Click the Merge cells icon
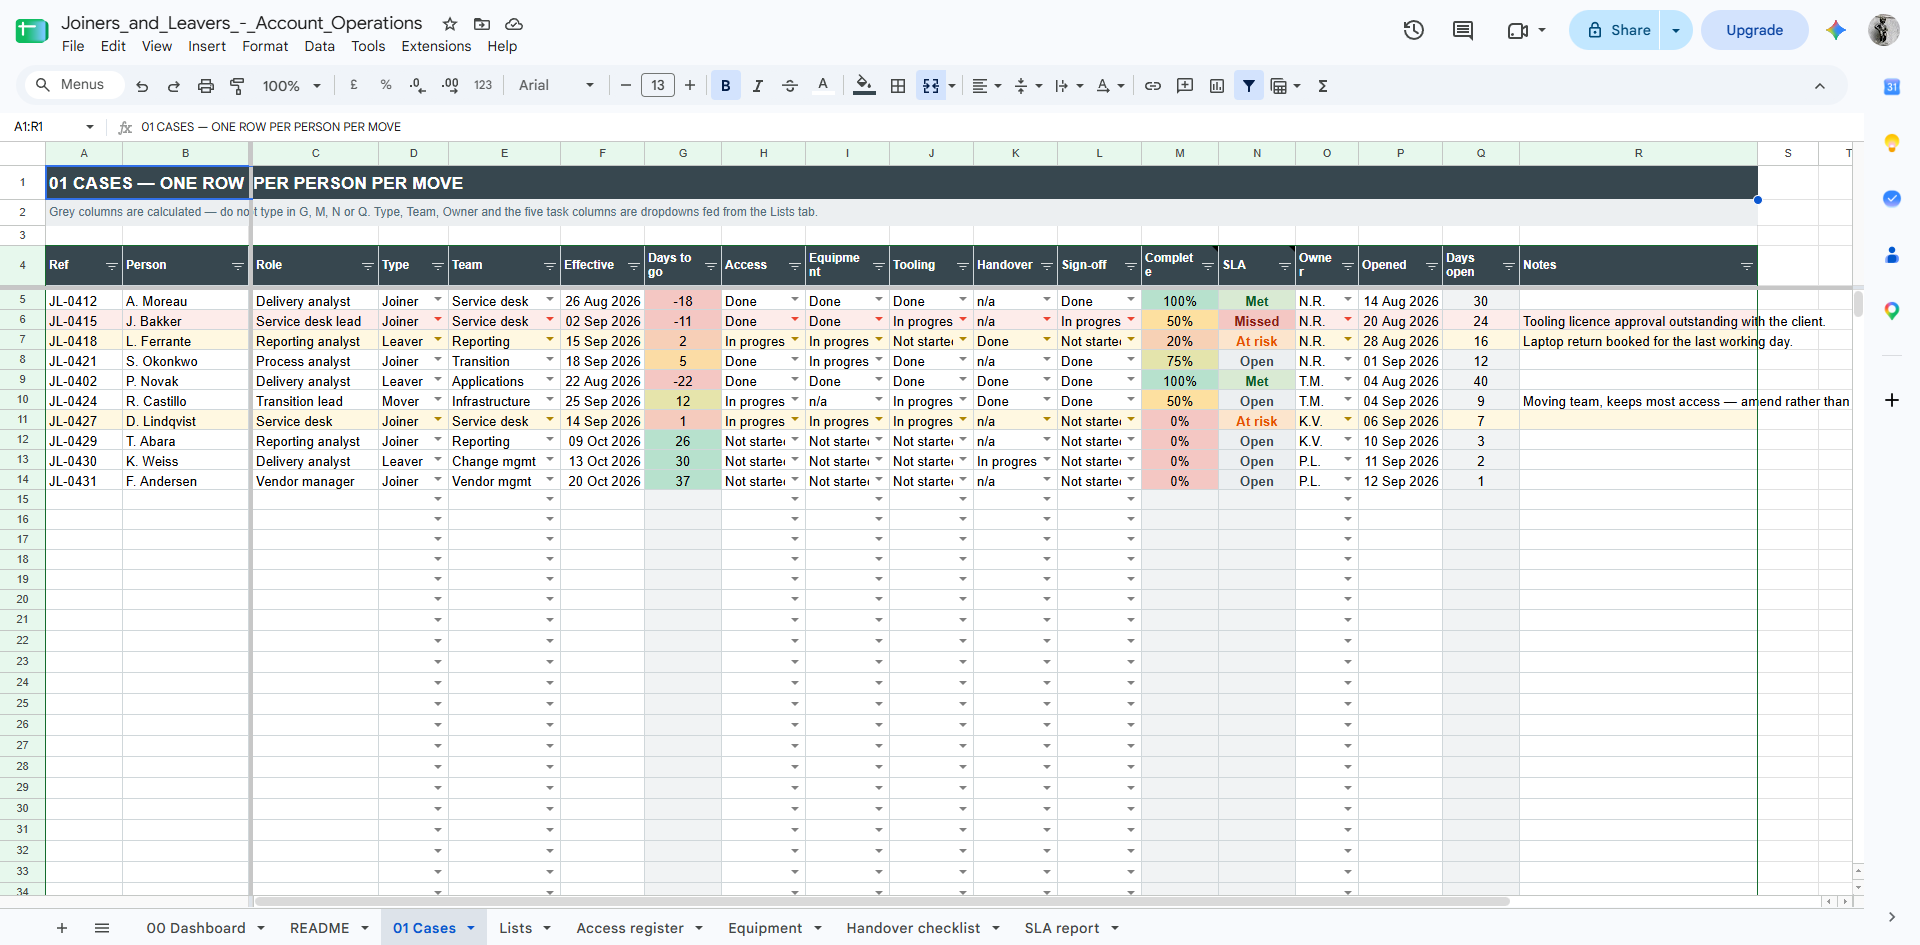Viewport: 1920px width, 945px height. 931,86
